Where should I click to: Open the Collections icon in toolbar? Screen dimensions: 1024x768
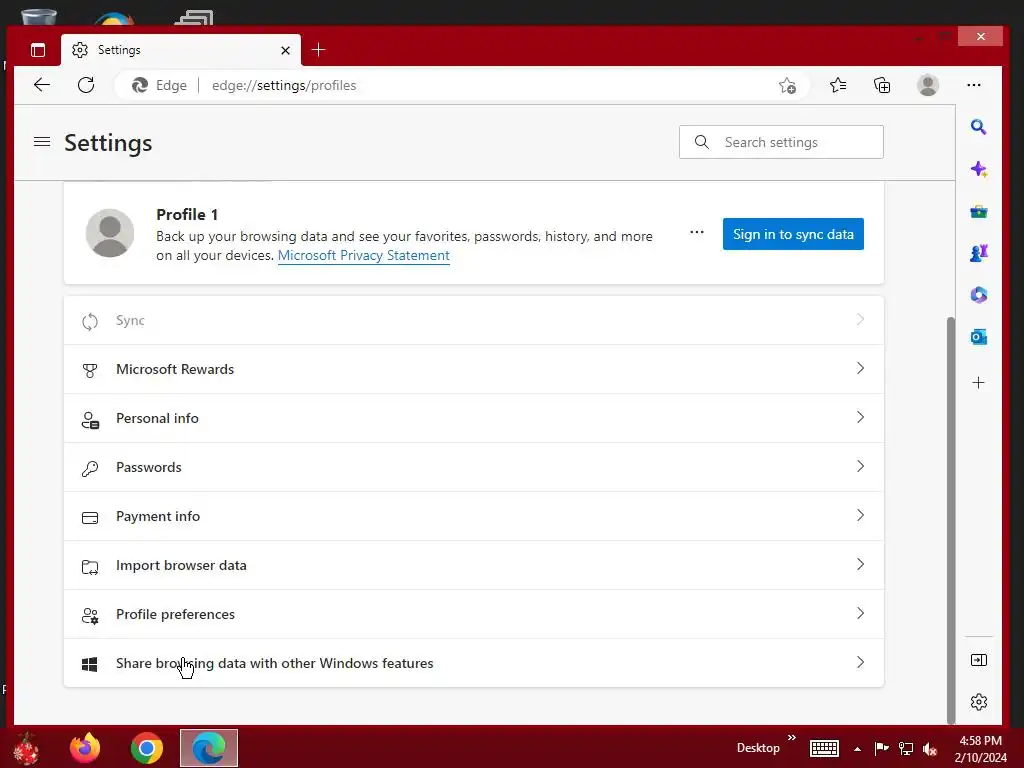coord(882,85)
